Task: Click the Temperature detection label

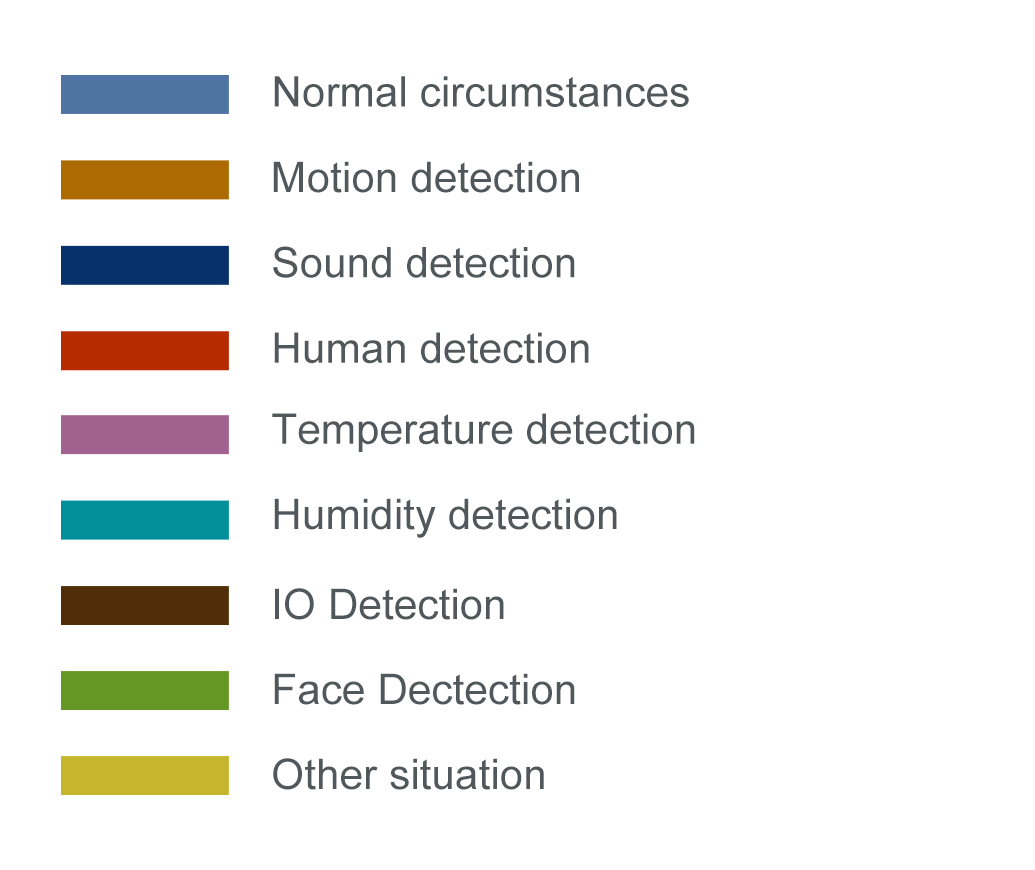Action: [x=484, y=430]
